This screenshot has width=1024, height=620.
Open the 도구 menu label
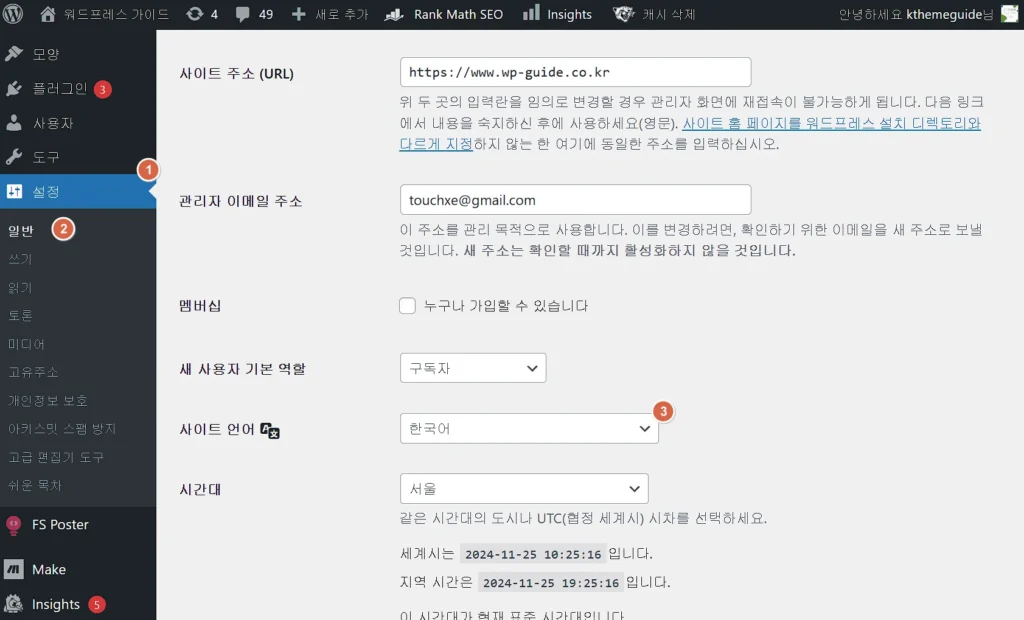point(46,157)
